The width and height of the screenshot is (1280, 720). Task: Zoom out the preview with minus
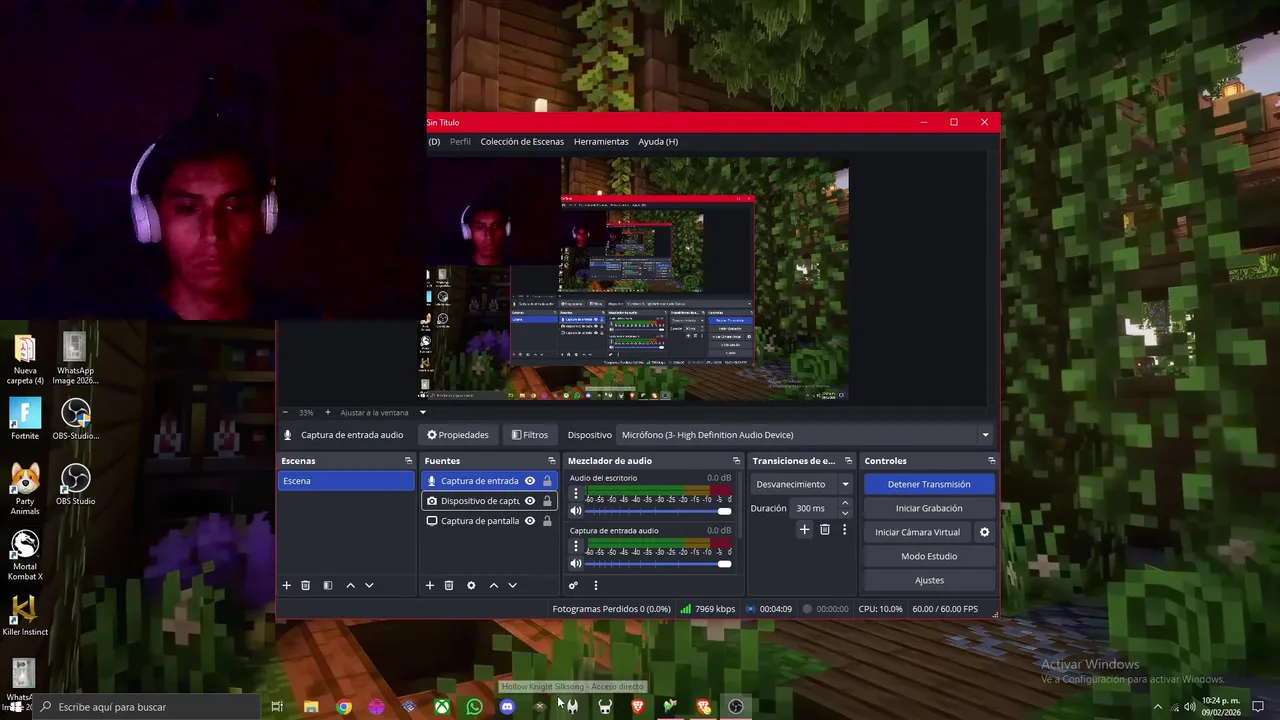coord(285,412)
